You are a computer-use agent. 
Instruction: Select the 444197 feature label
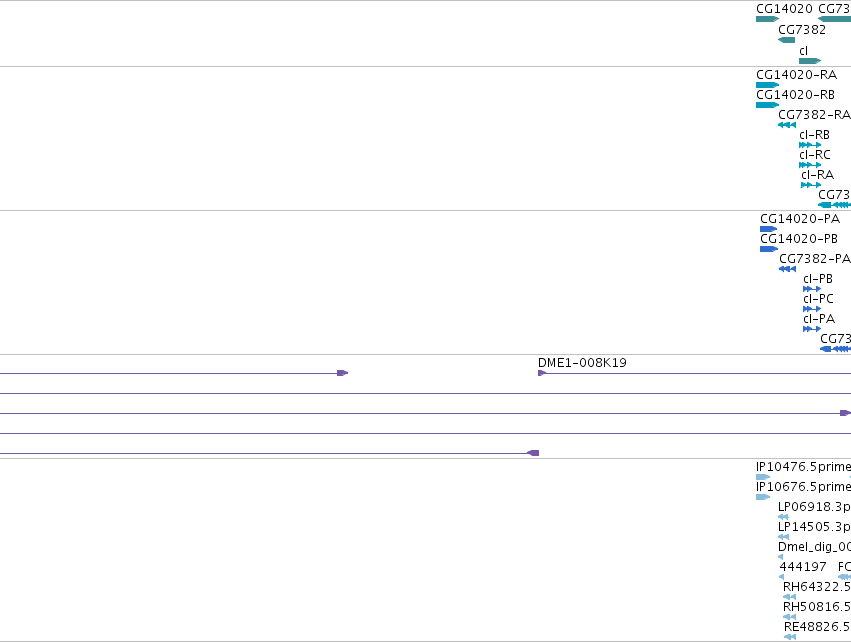[803, 567]
